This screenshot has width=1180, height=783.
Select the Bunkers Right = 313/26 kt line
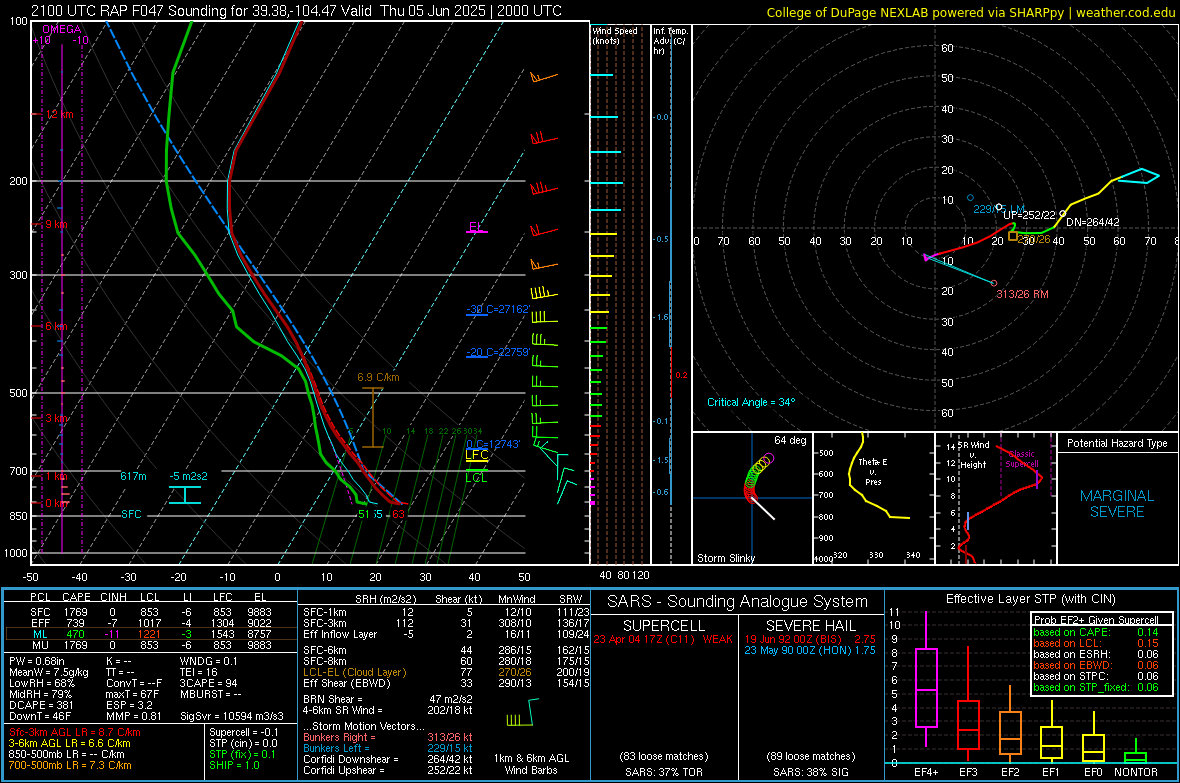coord(388,737)
